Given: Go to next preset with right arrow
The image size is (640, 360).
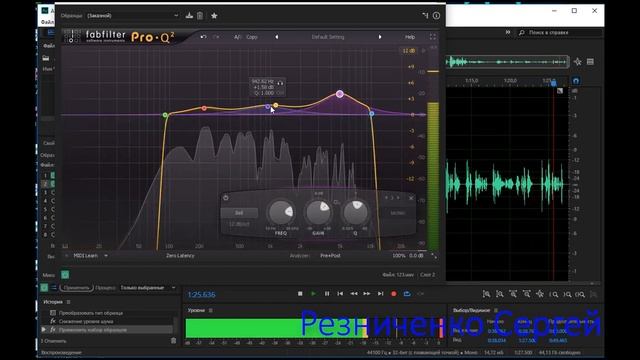Looking at the screenshot, I should [380, 37].
